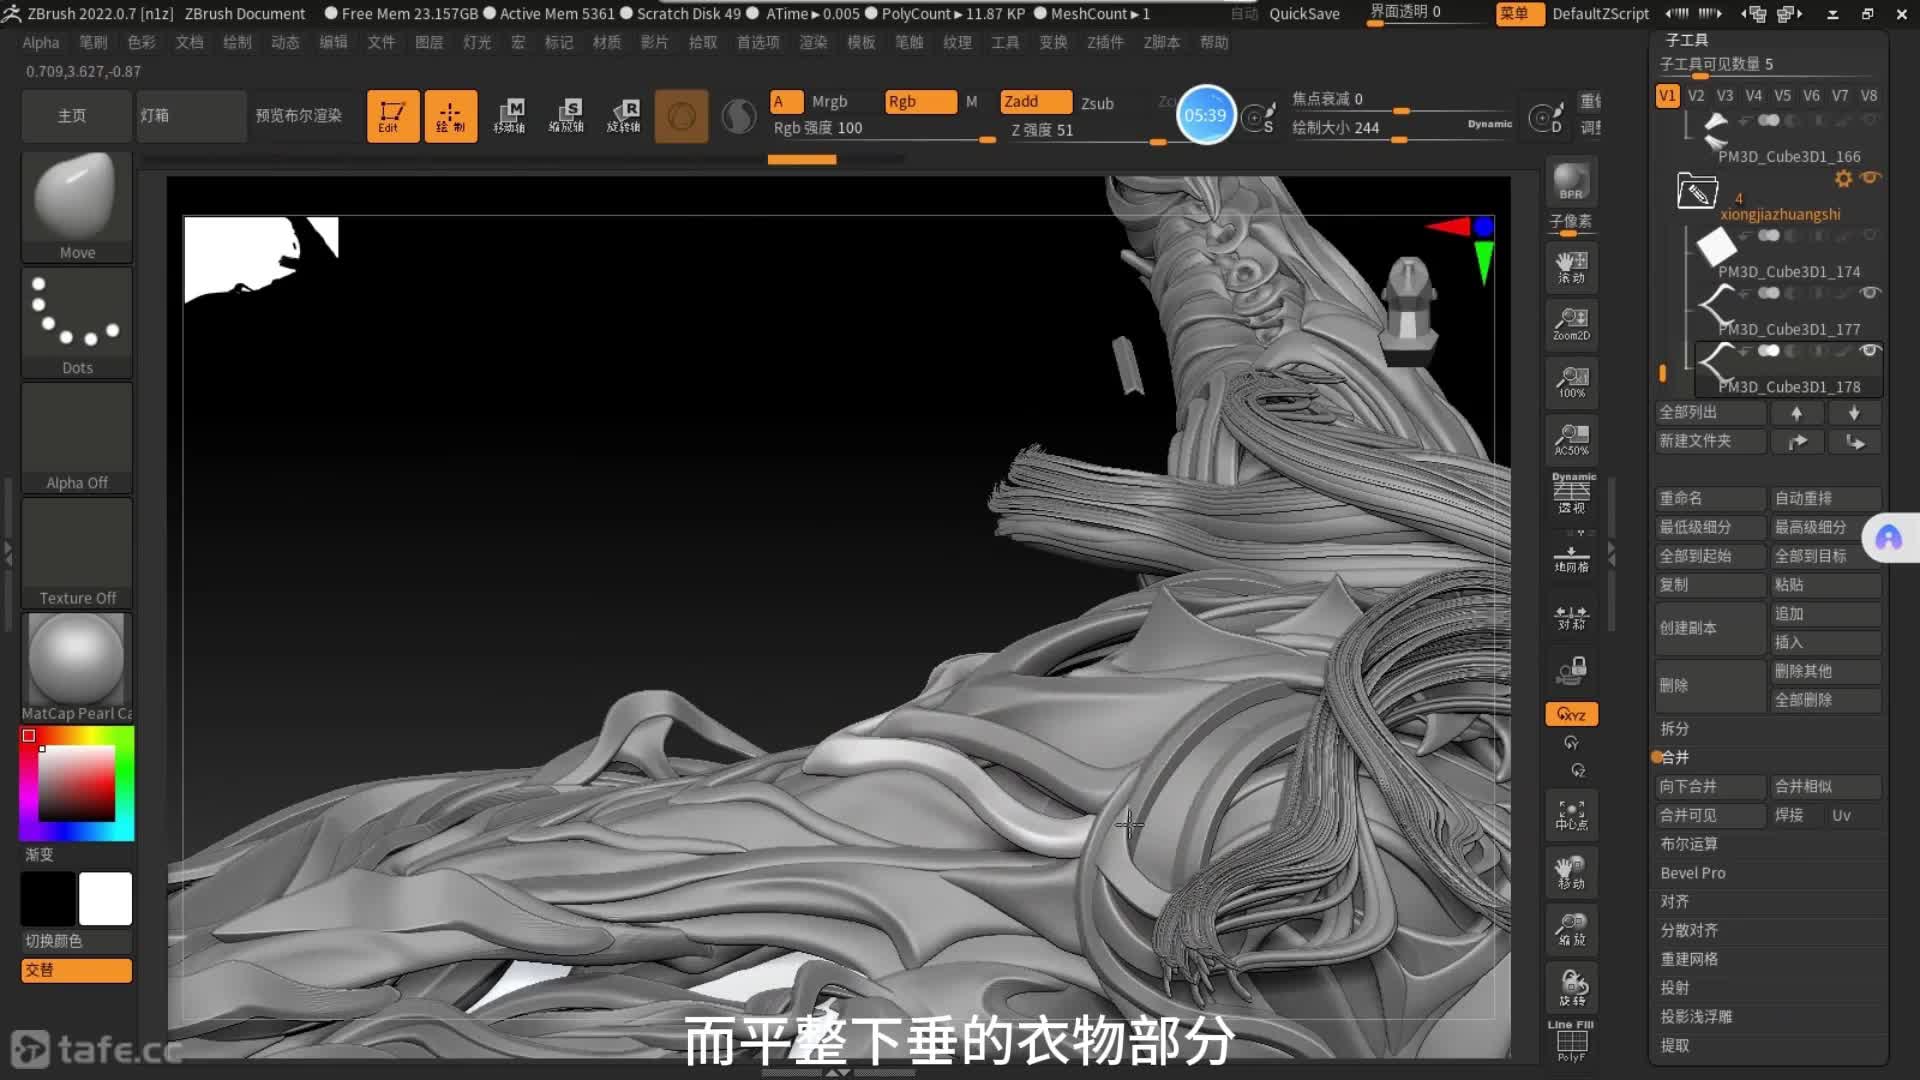Image resolution: width=1920 pixels, height=1080 pixels.
Task: Toggle the Zadd mode button
Action: click(1036, 102)
